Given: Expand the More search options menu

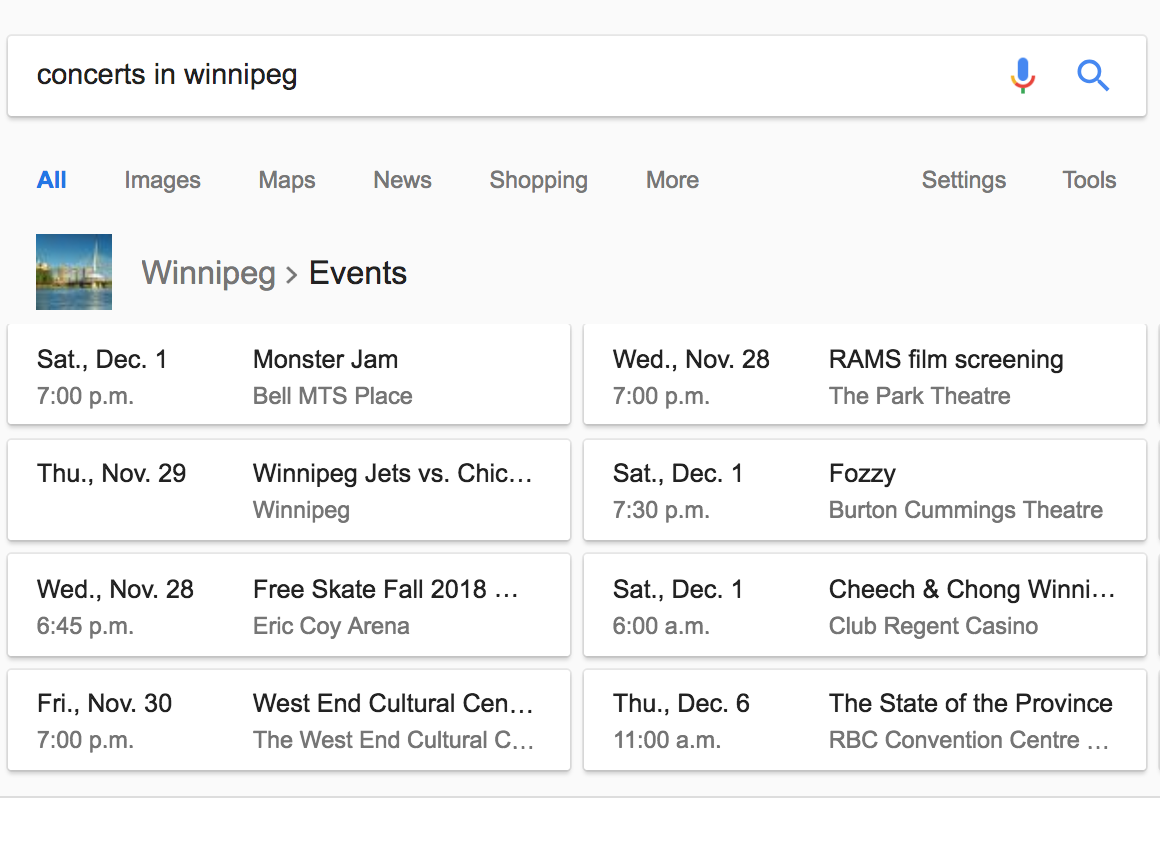Looking at the screenshot, I should [672, 180].
